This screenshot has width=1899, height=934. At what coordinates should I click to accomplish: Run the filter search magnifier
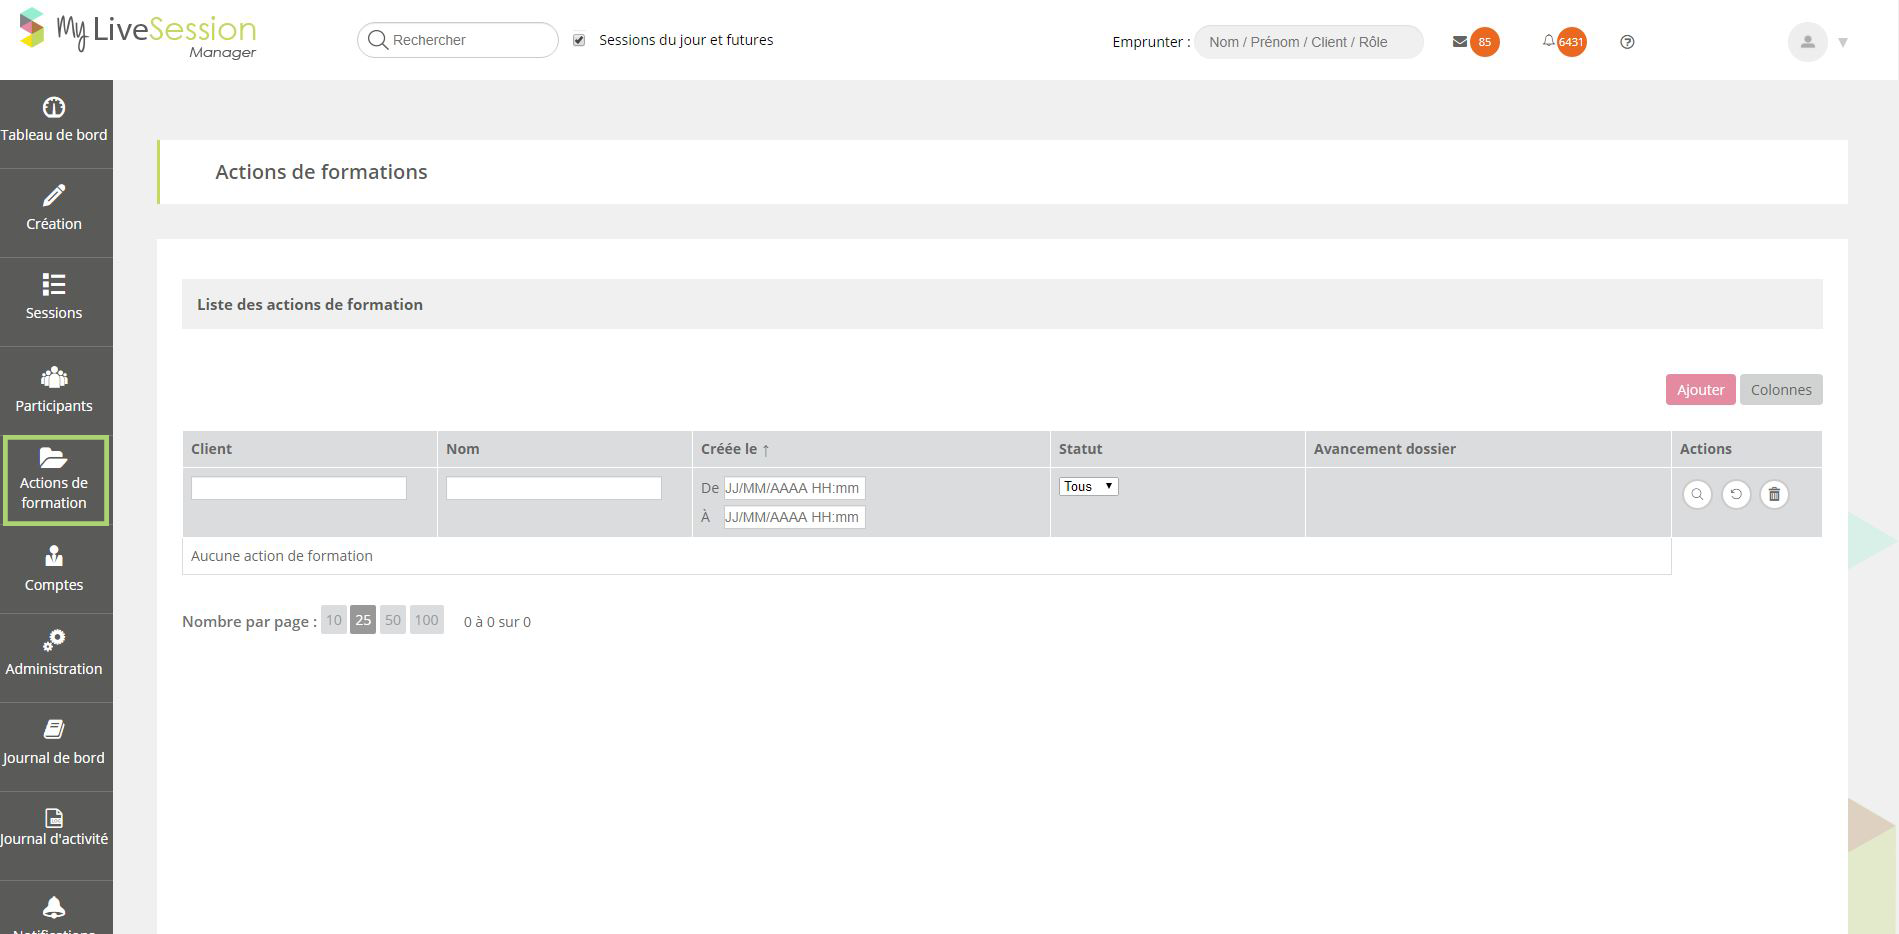click(1697, 494)
